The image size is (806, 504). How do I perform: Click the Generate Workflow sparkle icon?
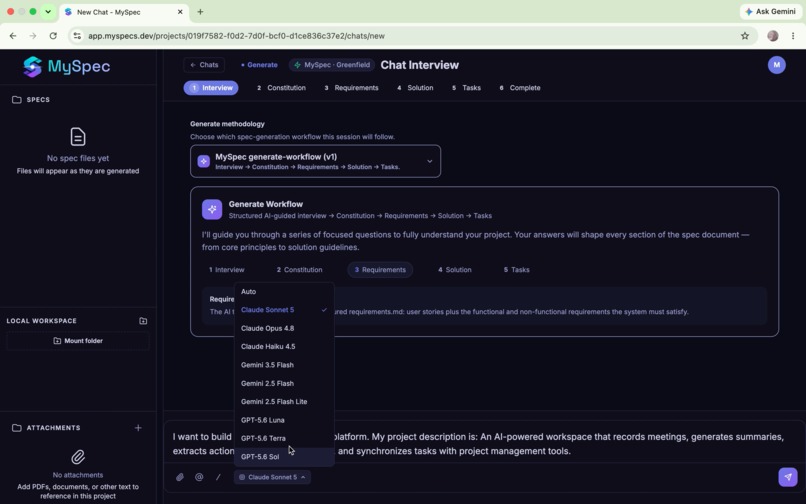tap(212, 209)
